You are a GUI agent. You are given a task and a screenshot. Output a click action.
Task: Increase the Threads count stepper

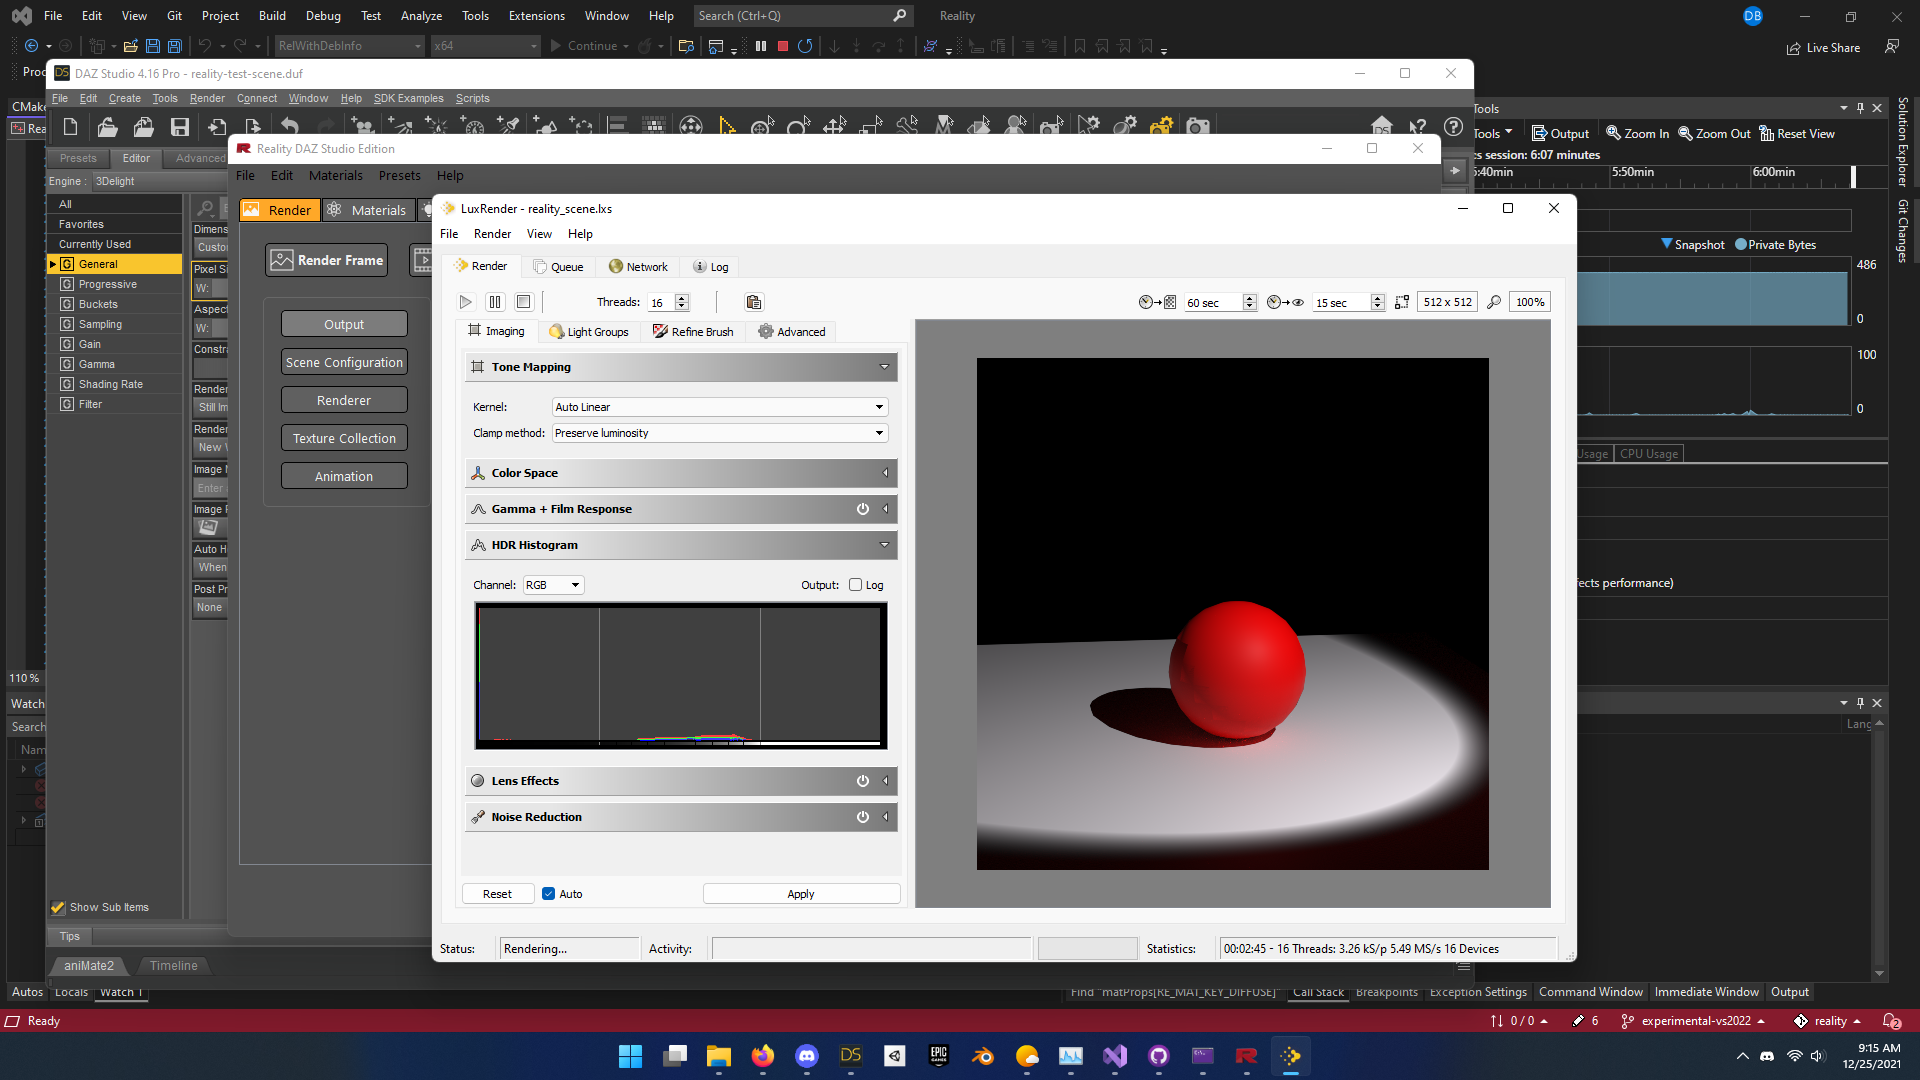[682, 298]
